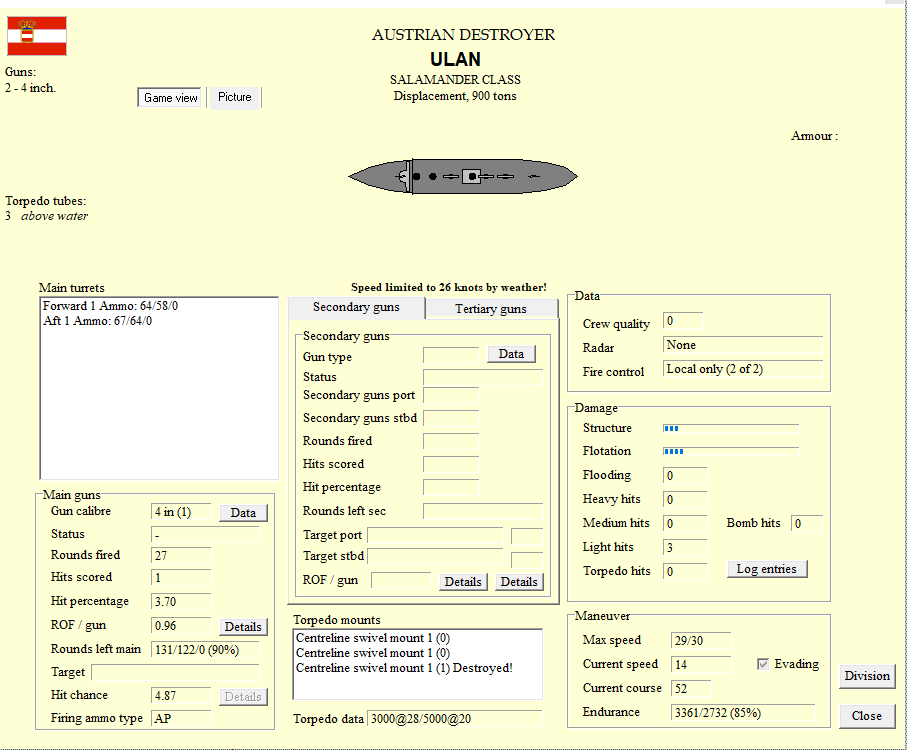Click the Current speed field
This screenshot has width=907, height=750.
[701, 664]
